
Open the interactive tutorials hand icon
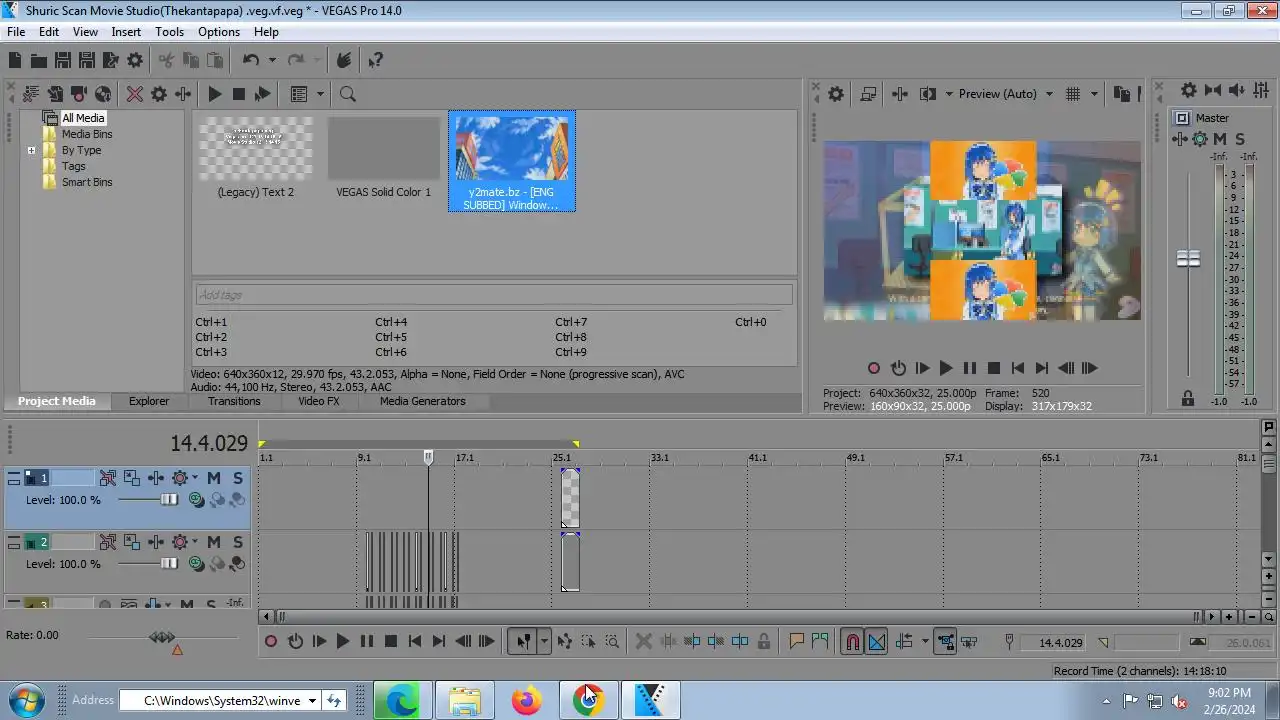pos(344,60)
